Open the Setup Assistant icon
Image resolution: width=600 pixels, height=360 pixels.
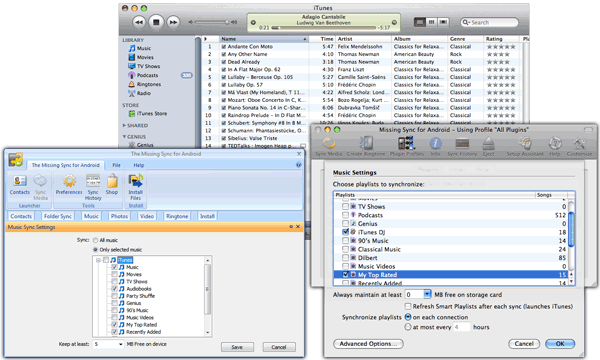tap(525, 143)
